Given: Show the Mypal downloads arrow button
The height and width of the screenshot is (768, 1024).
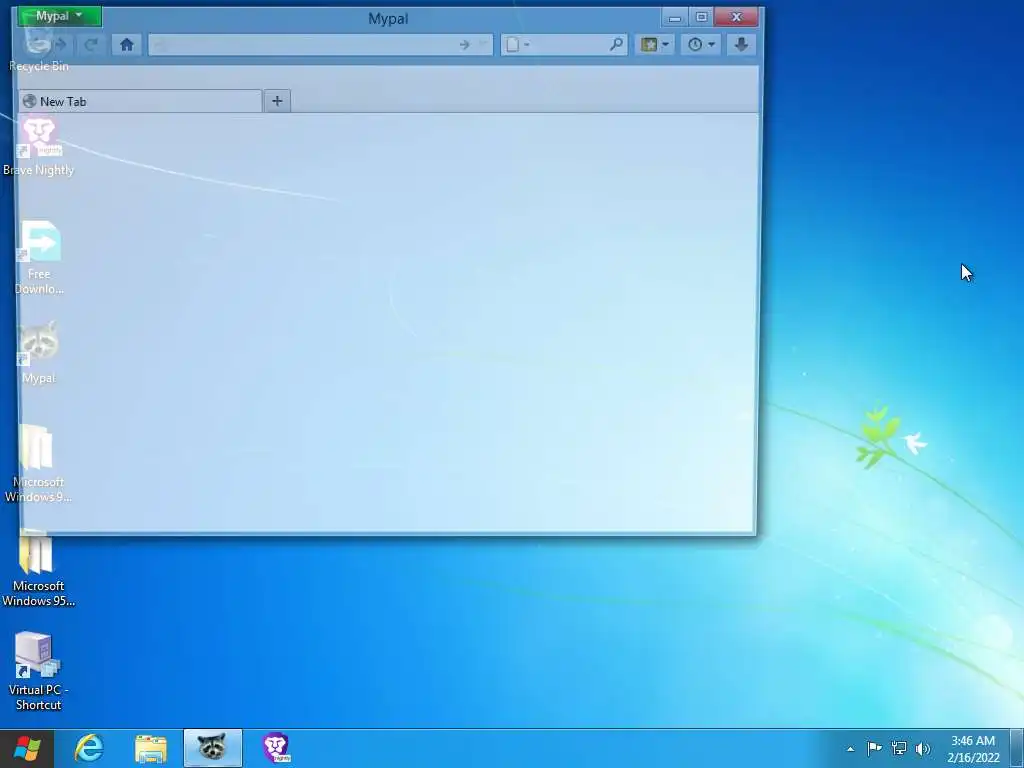Looking at the screenshot, I should click(741, 44).
